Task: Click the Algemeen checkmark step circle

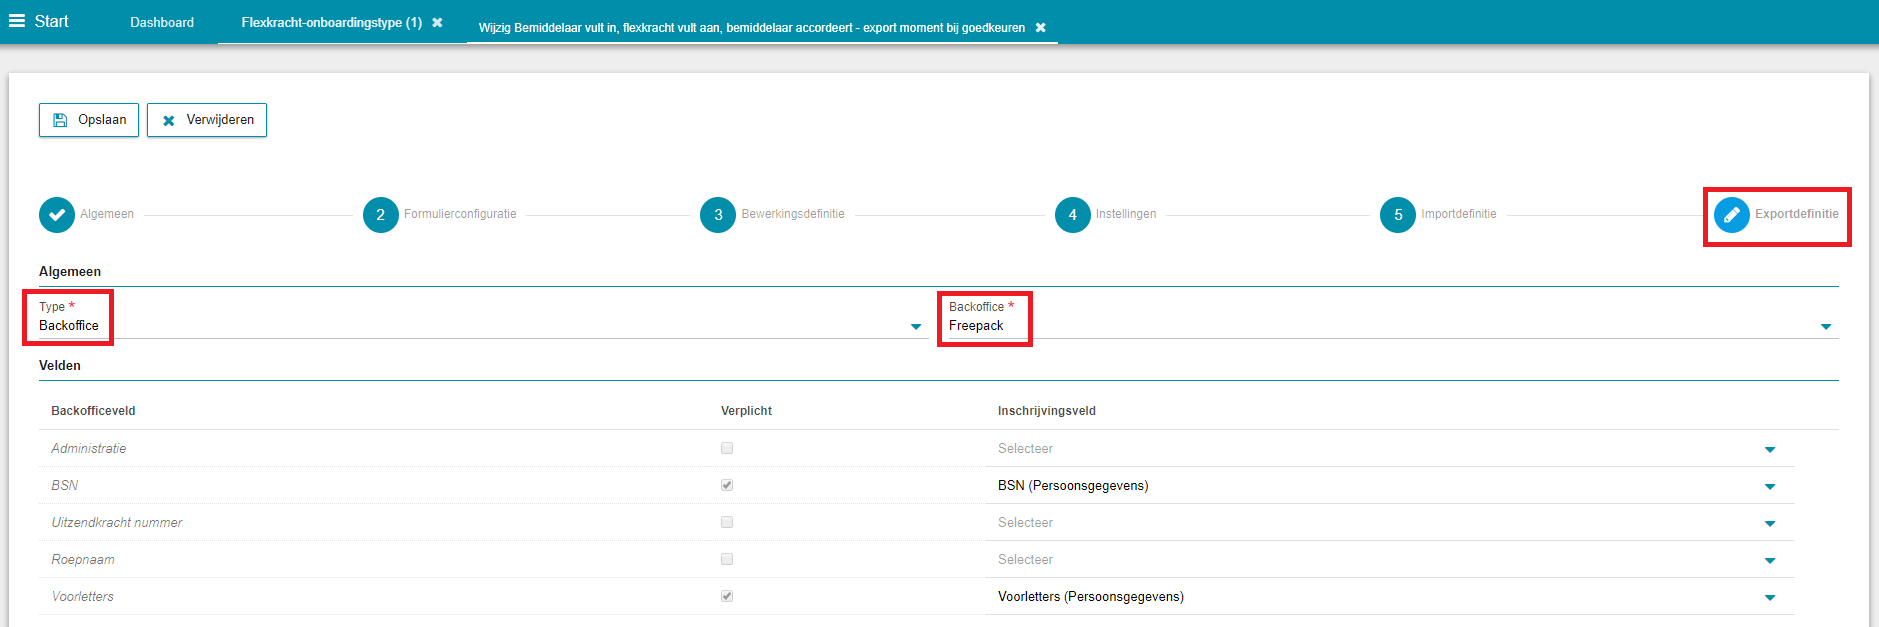Action: pyautogui.click(x=57, y=214)
